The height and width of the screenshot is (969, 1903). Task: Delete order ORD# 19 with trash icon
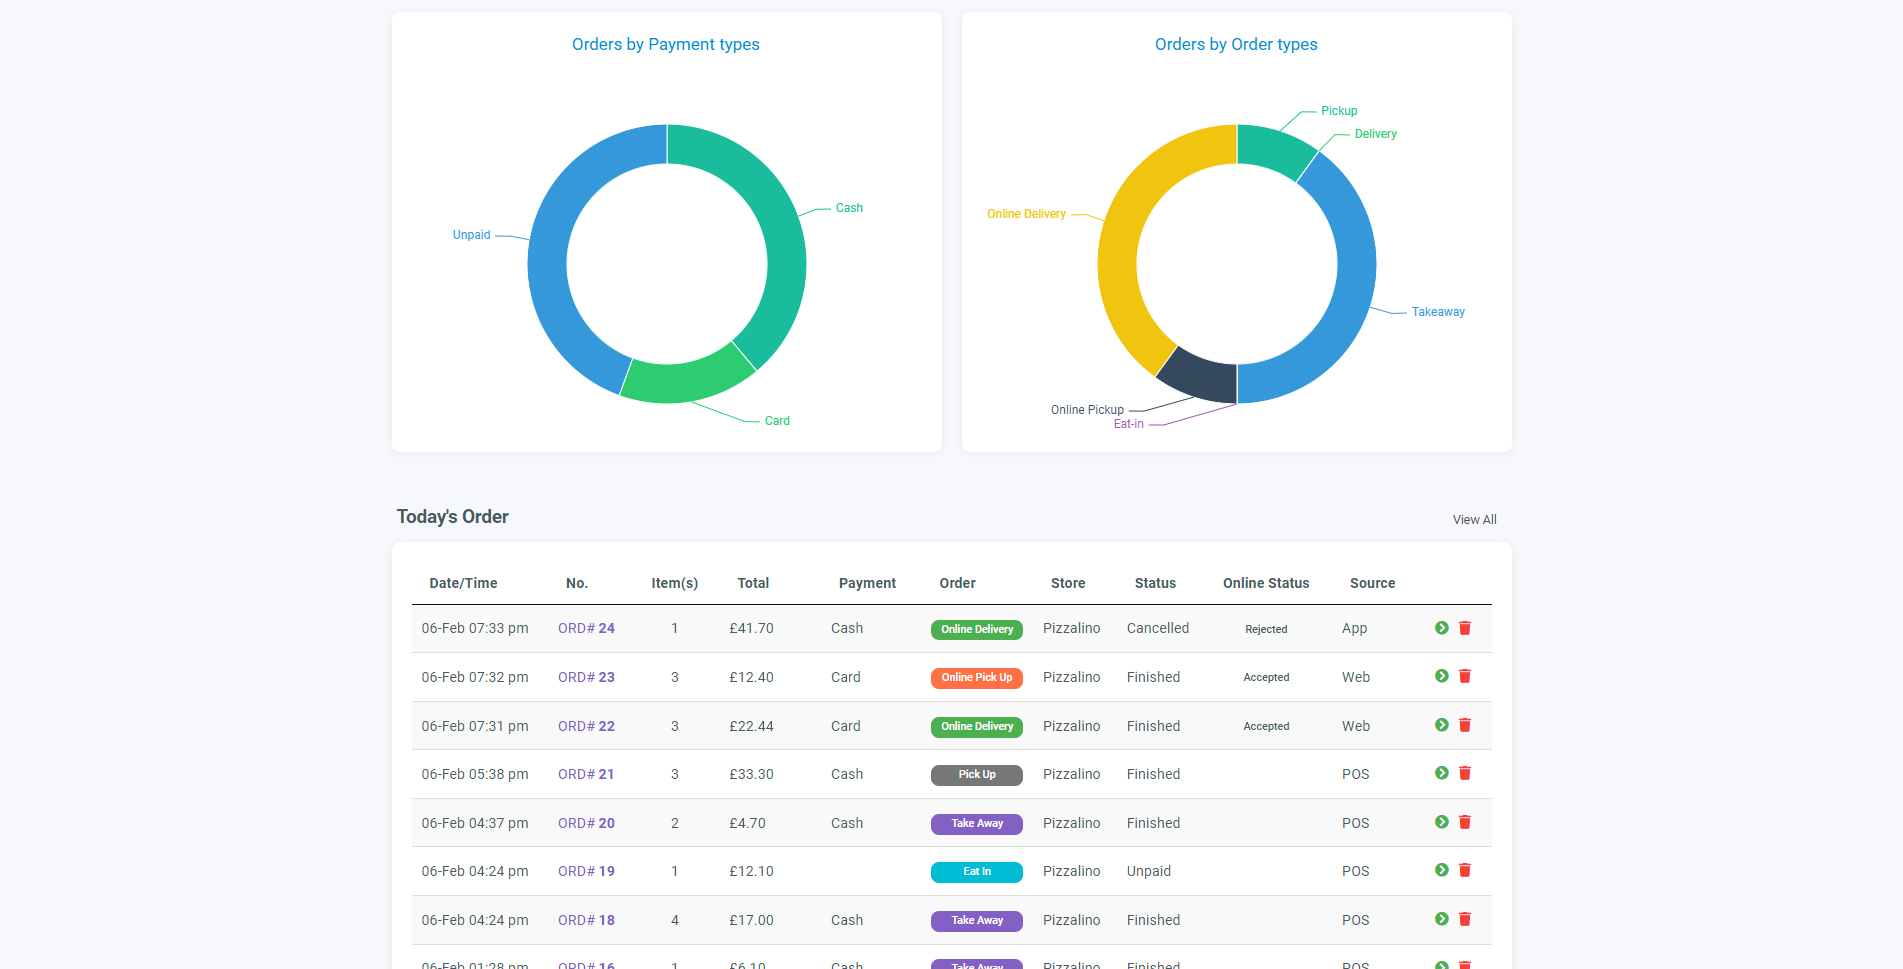[x=1465, y=870]
